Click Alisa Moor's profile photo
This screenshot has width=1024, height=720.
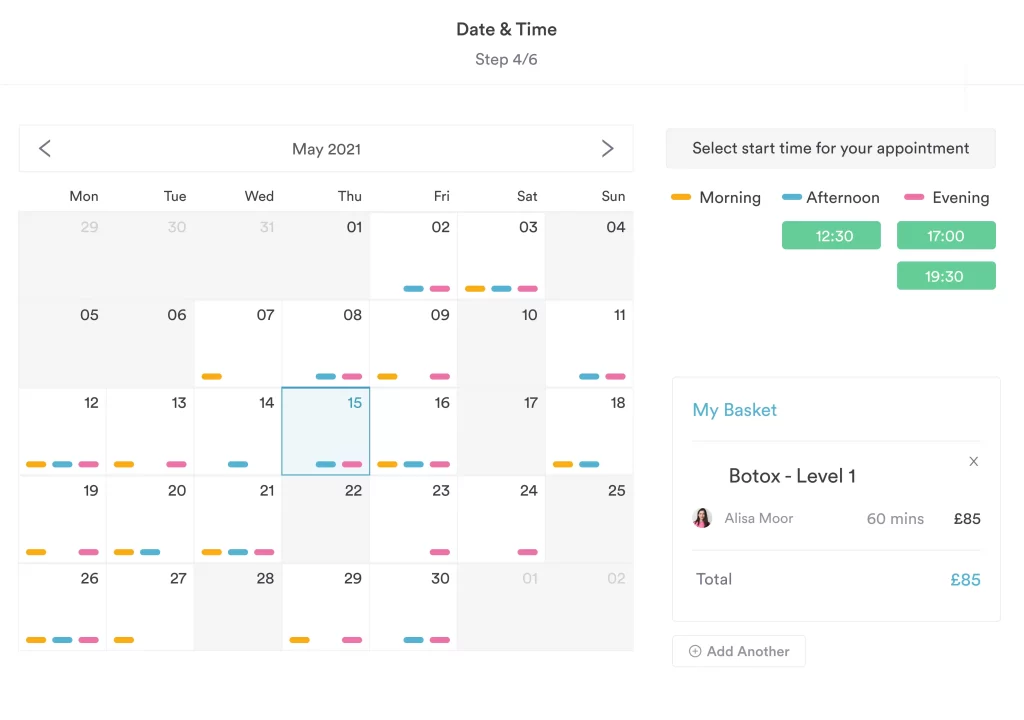701,518
